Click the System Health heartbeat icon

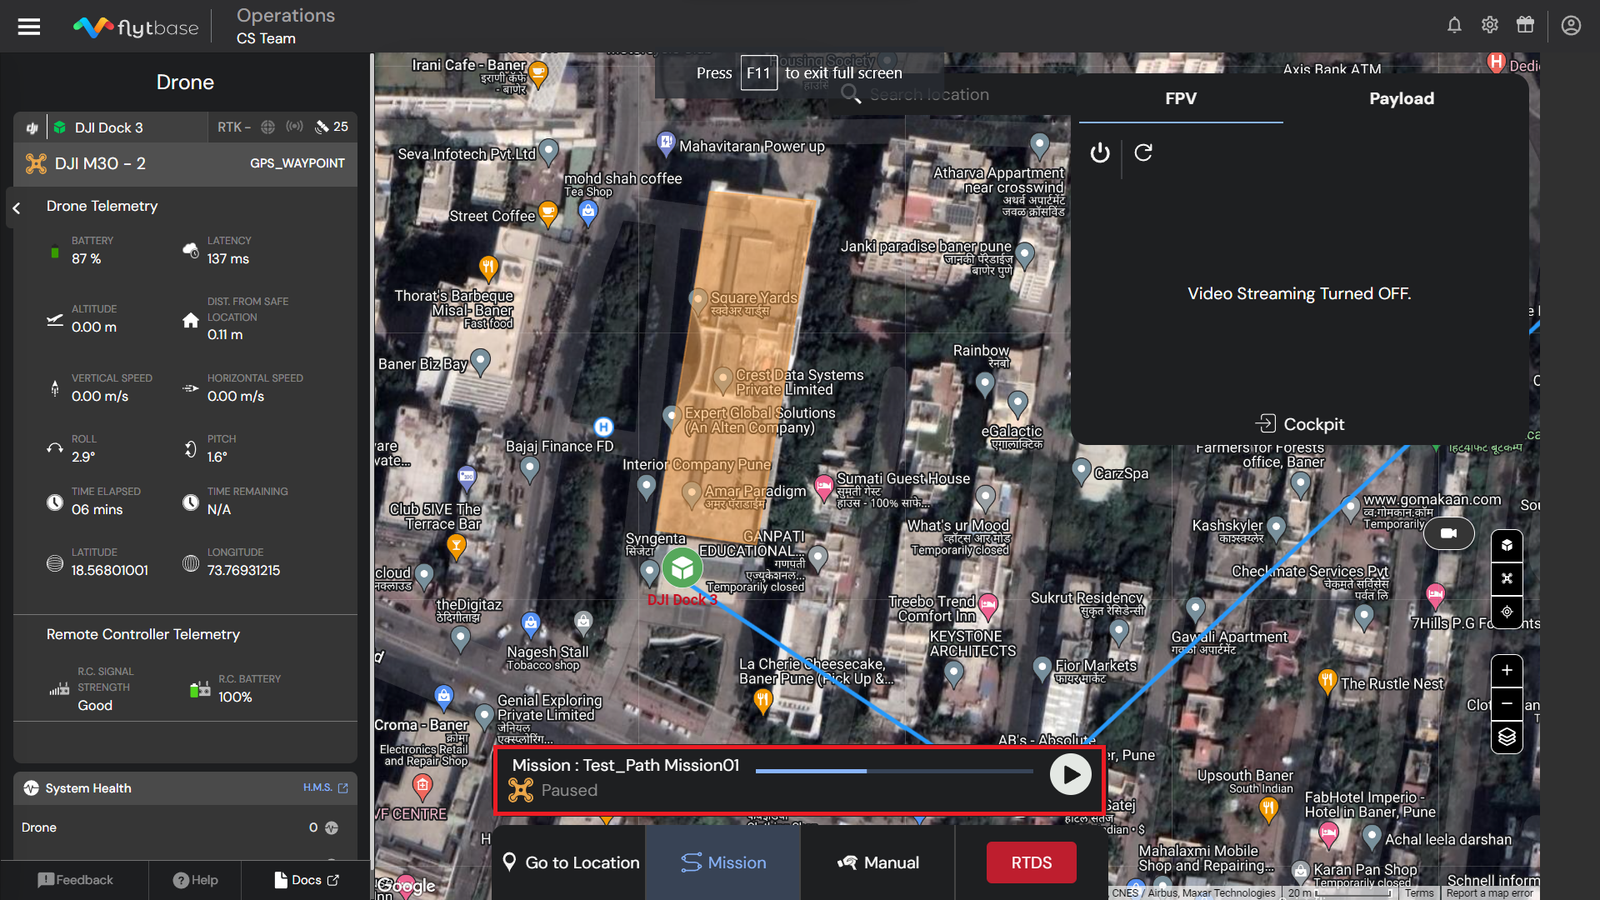[x=31, y=788]
